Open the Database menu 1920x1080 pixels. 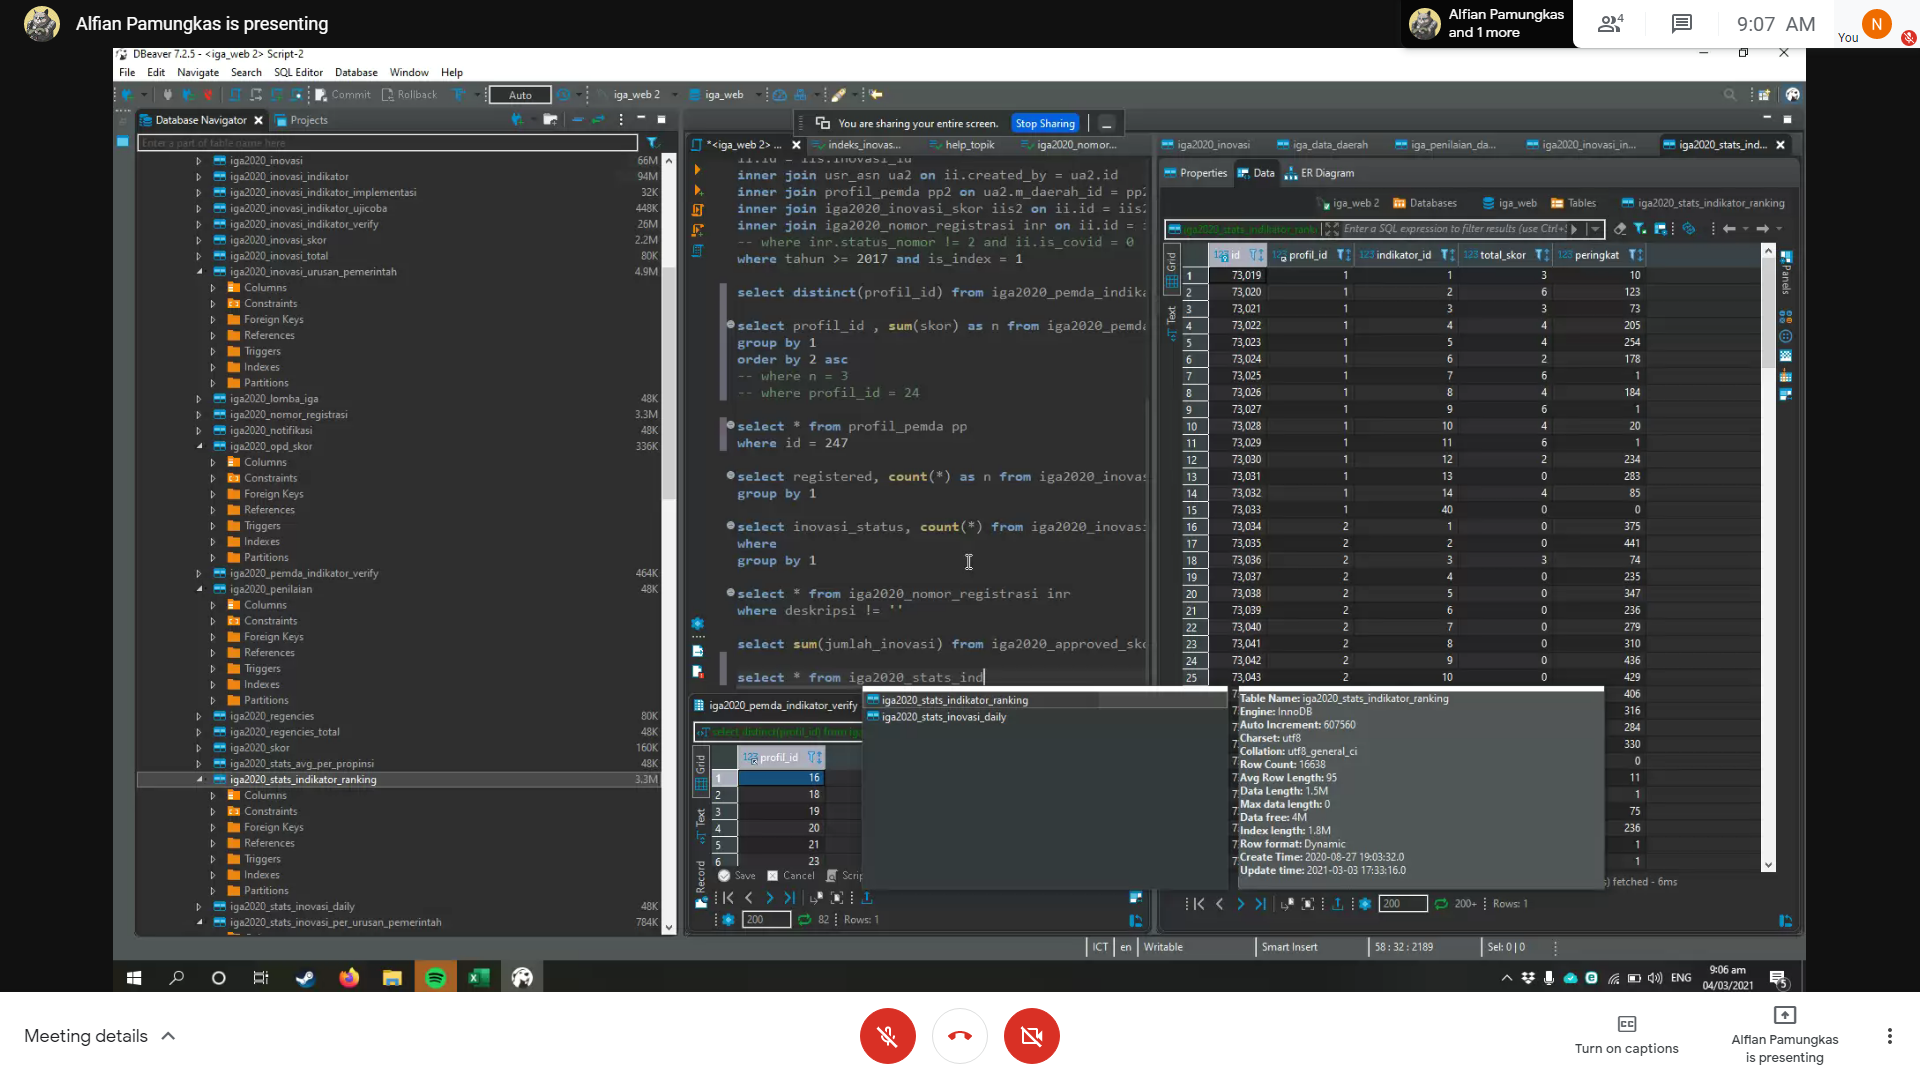pos(356,72)
